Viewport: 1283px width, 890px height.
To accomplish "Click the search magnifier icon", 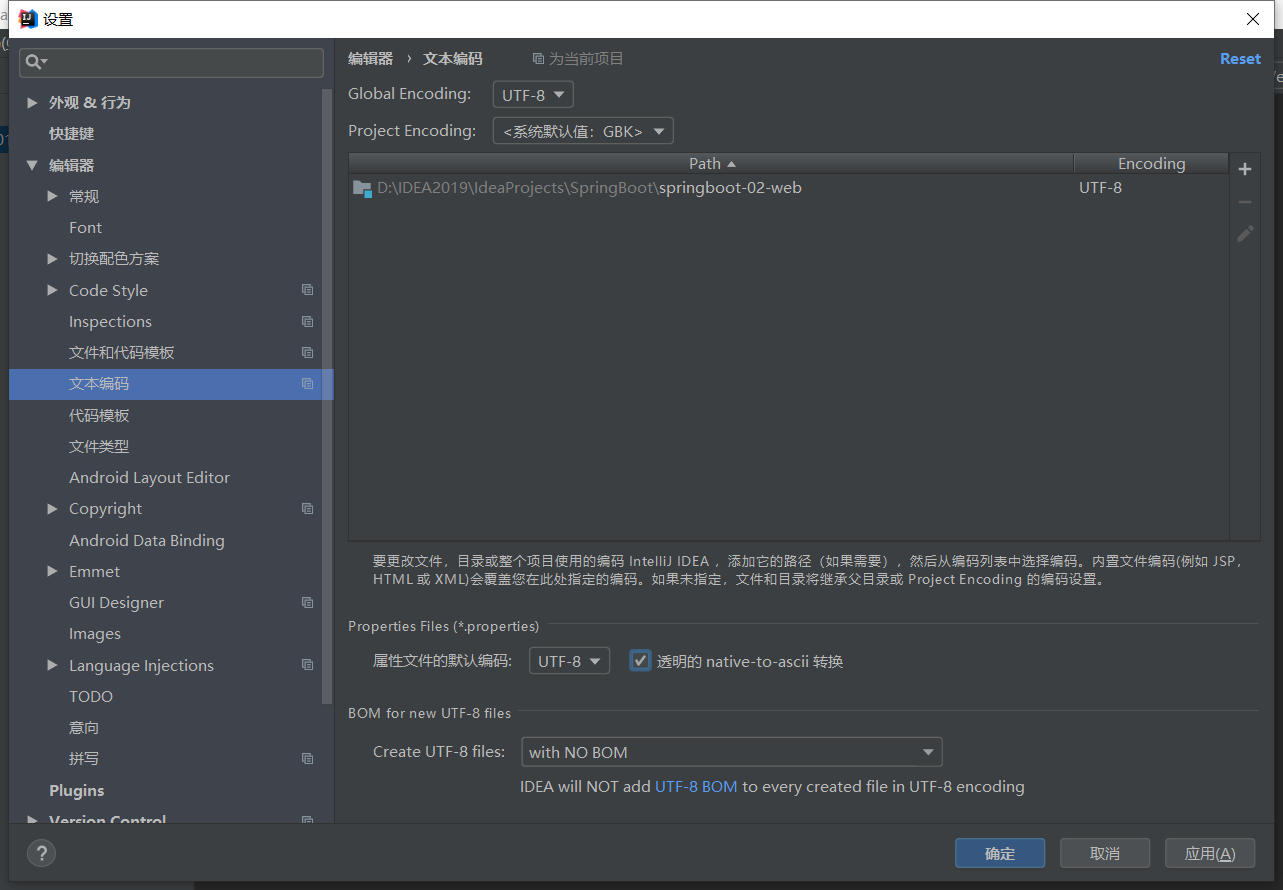I will [x=35, y=62].
